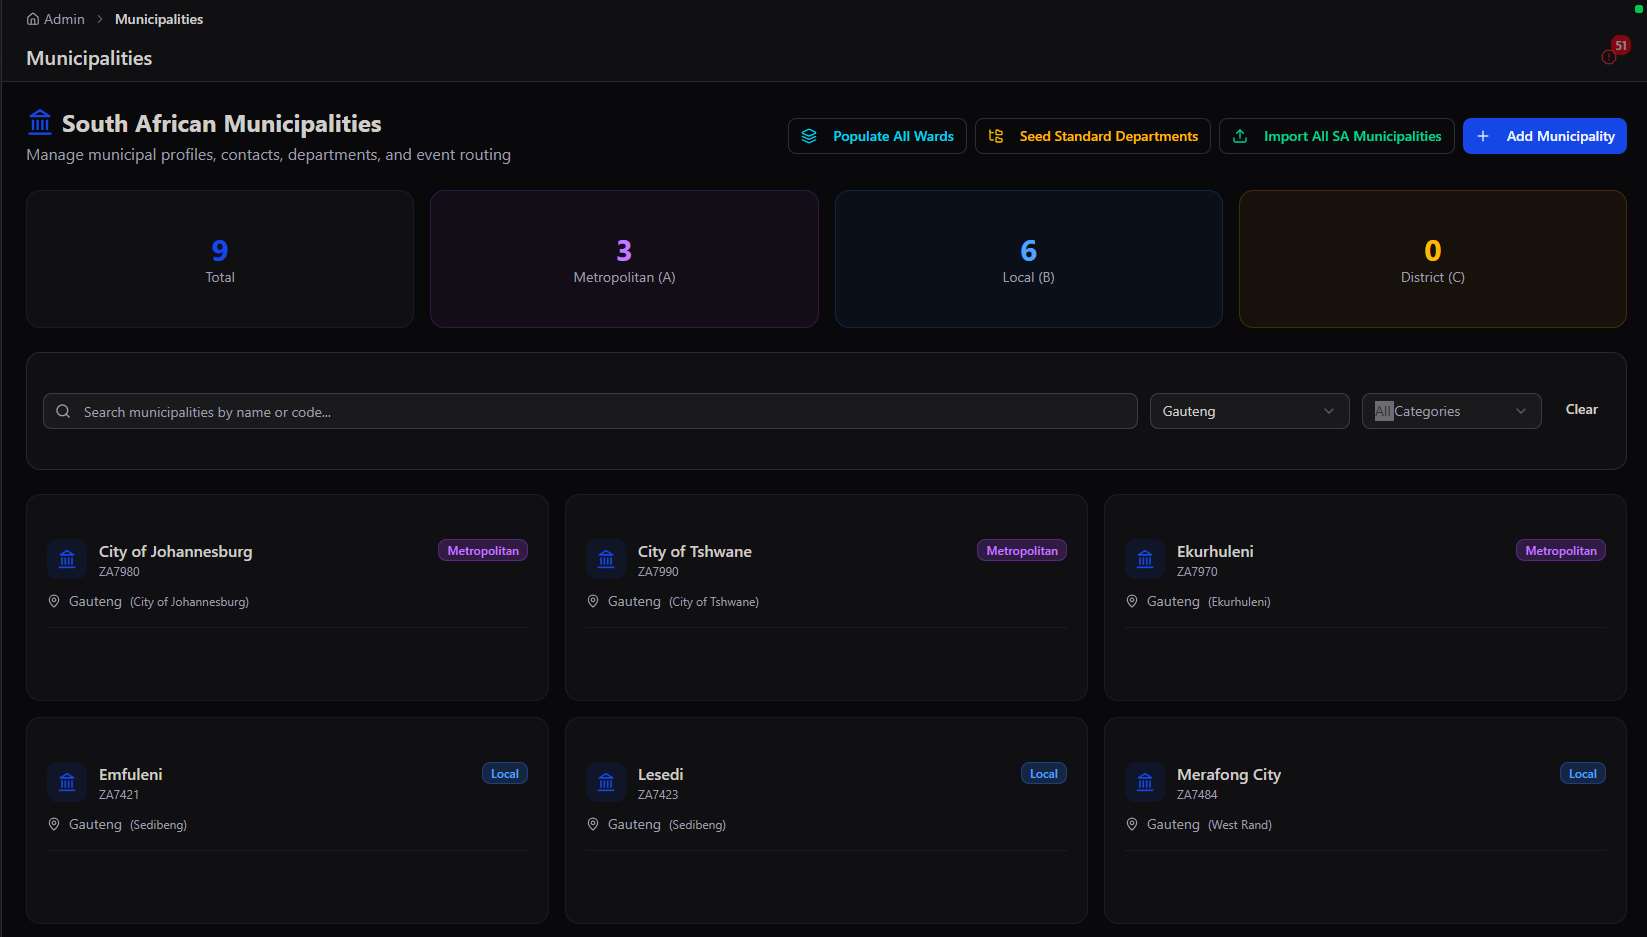Click the Emfuleni municipality building icon
Viewport: 1647px width, 937px height.
[67, 782]
